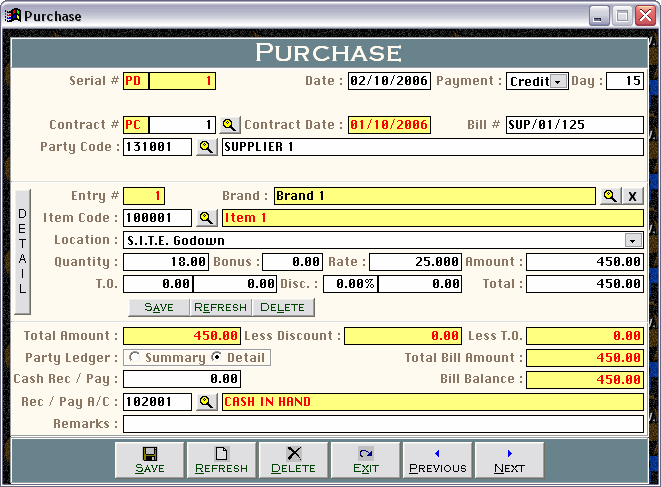Click the Bill Balance value 450.00

pos(585,380)
